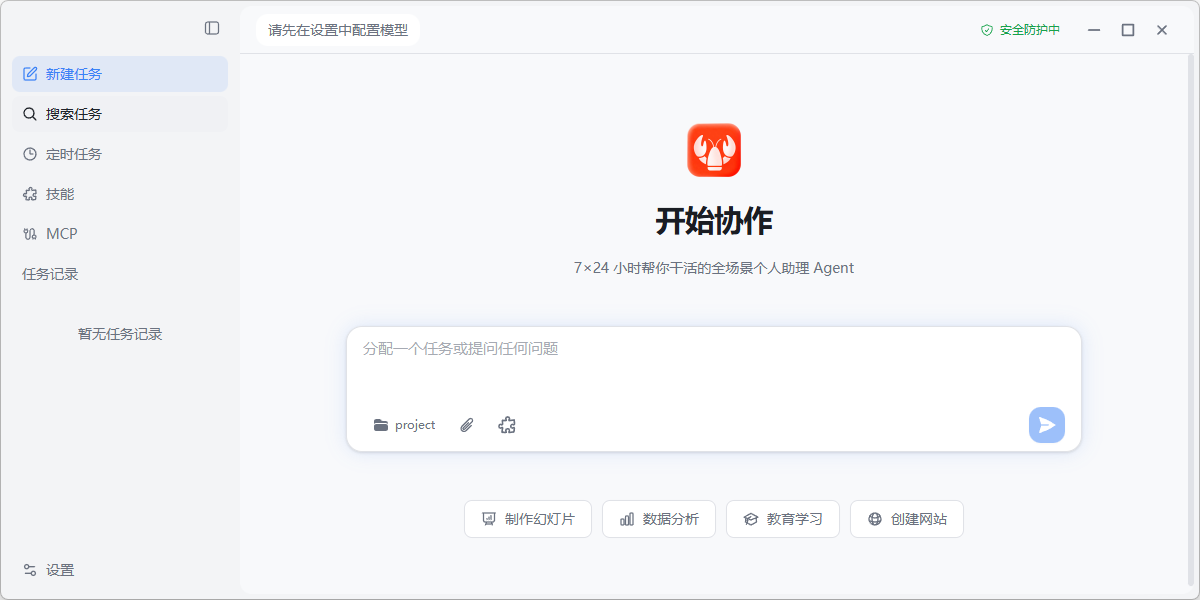Click the paperclip attachment icon
Viewport: 1200px width, 600px height.
[466, 425]
